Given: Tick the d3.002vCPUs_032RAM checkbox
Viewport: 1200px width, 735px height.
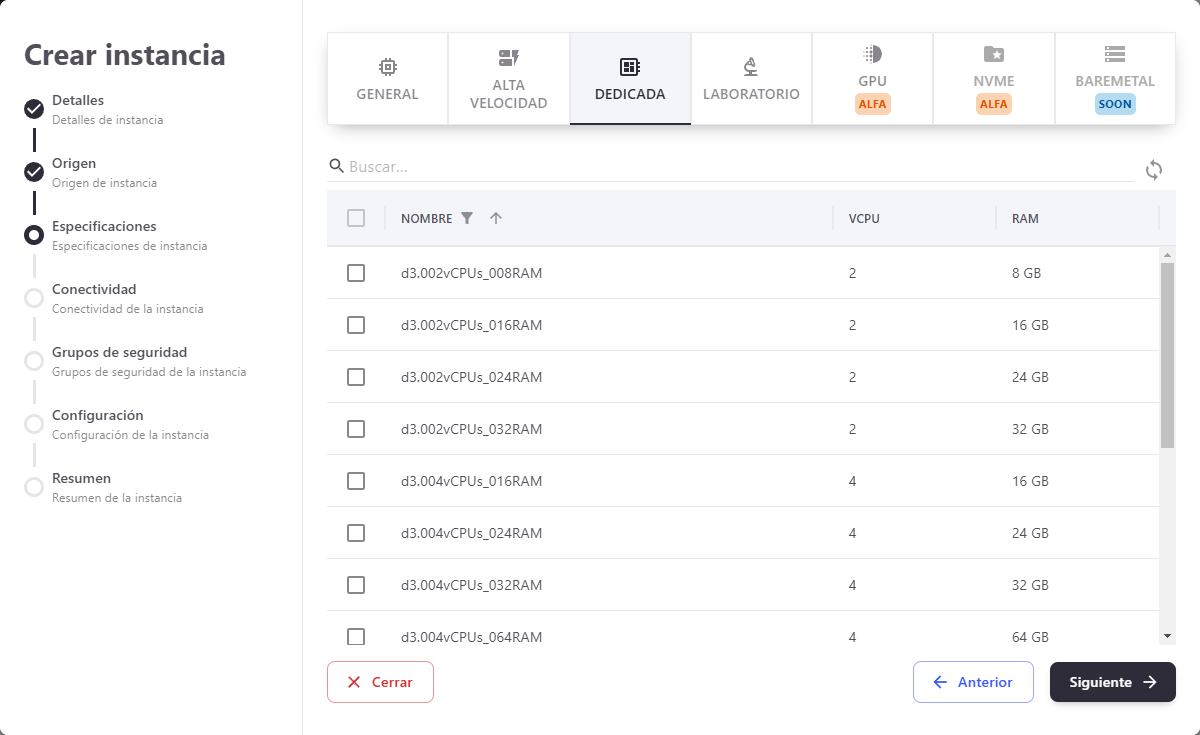Looking at the screenshot, I should pos(356,429).
